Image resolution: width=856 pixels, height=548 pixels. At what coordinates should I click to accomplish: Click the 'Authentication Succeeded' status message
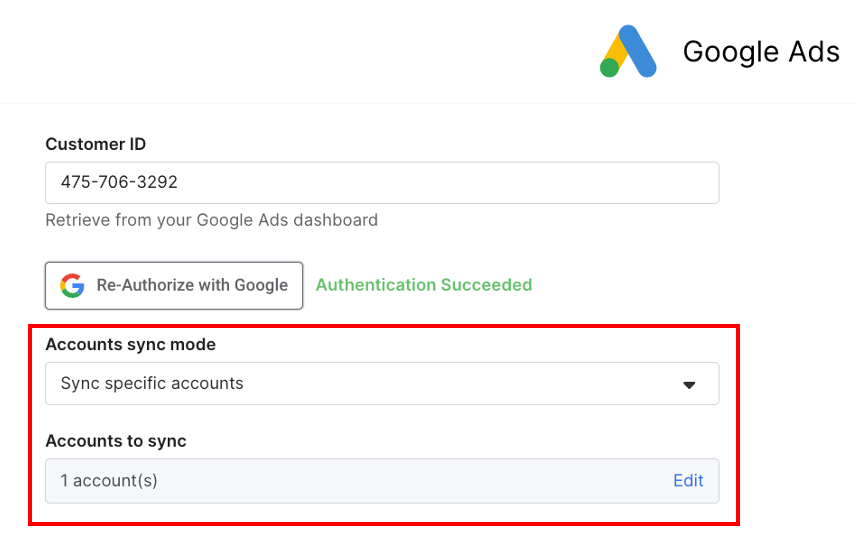(x=424, y=285)
